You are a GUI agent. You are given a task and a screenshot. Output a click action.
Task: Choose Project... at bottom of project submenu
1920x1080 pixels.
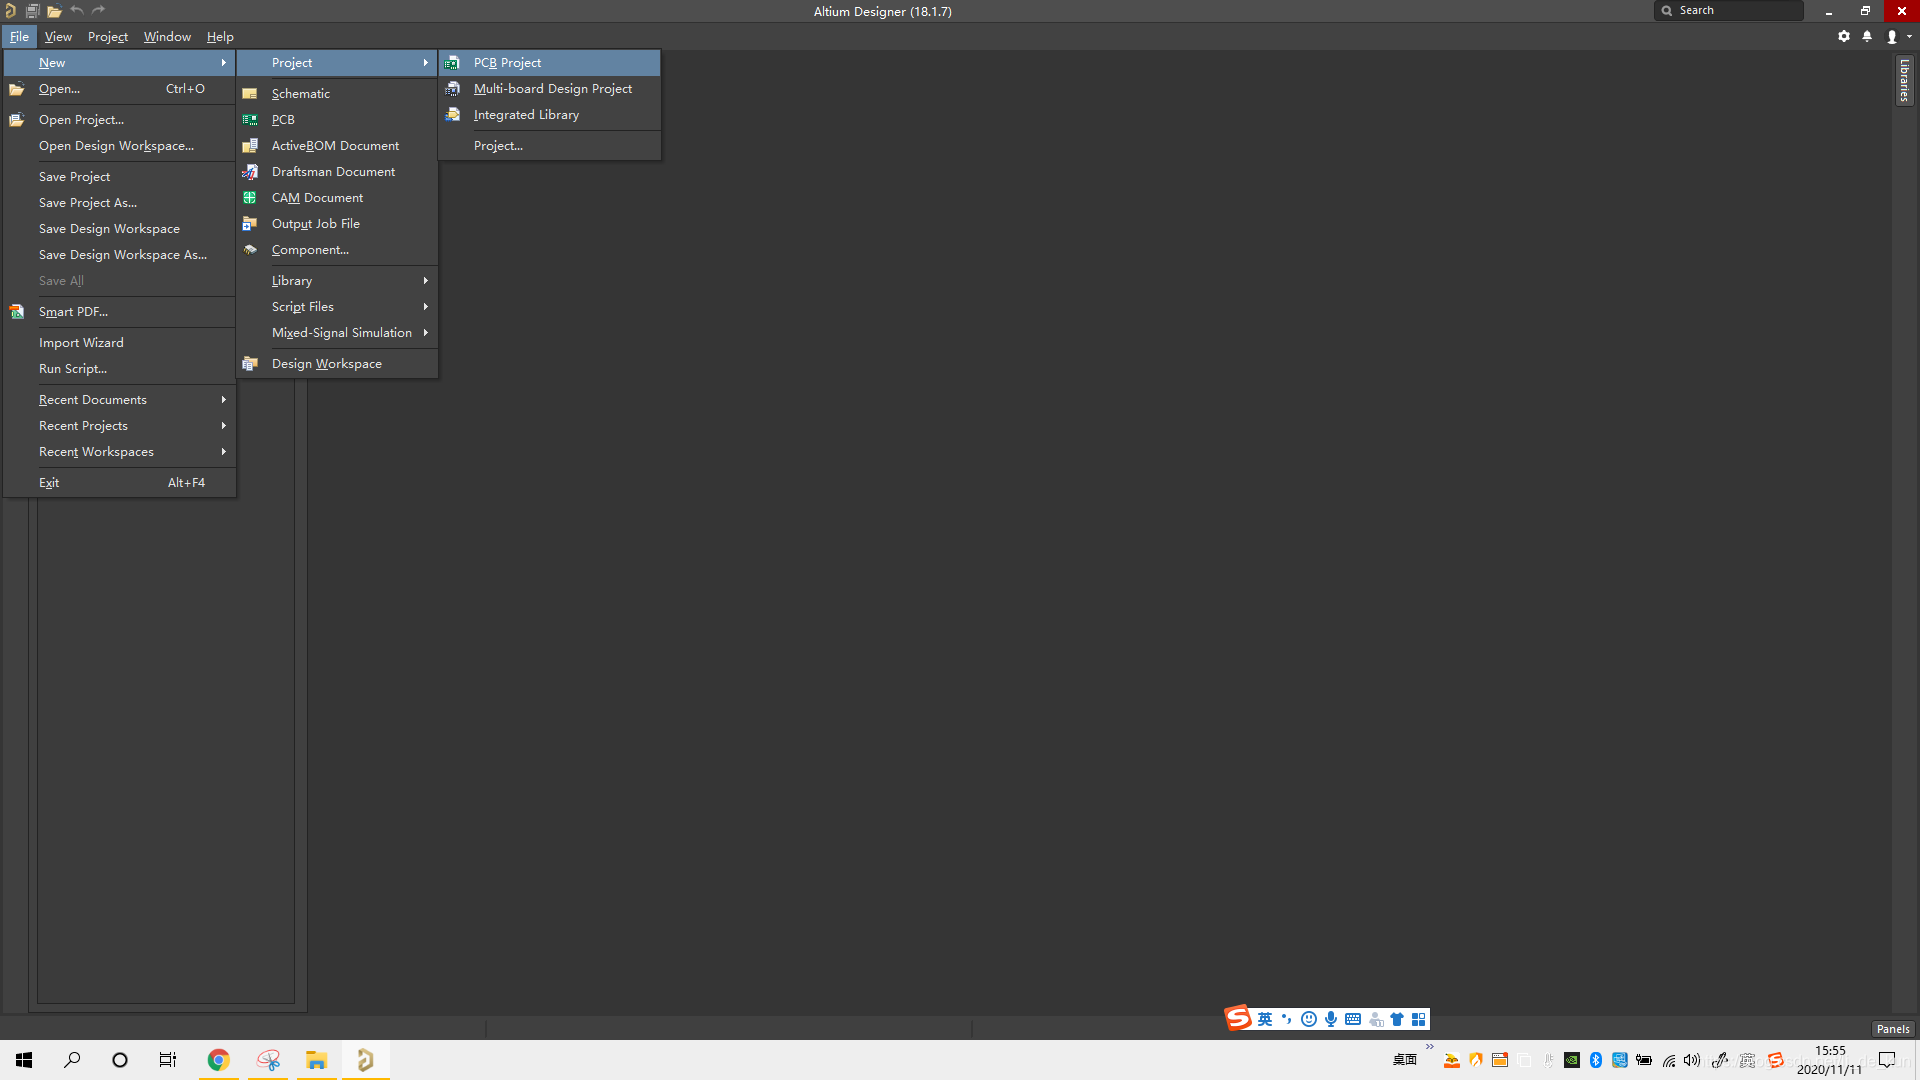click(x=549, y=146)
